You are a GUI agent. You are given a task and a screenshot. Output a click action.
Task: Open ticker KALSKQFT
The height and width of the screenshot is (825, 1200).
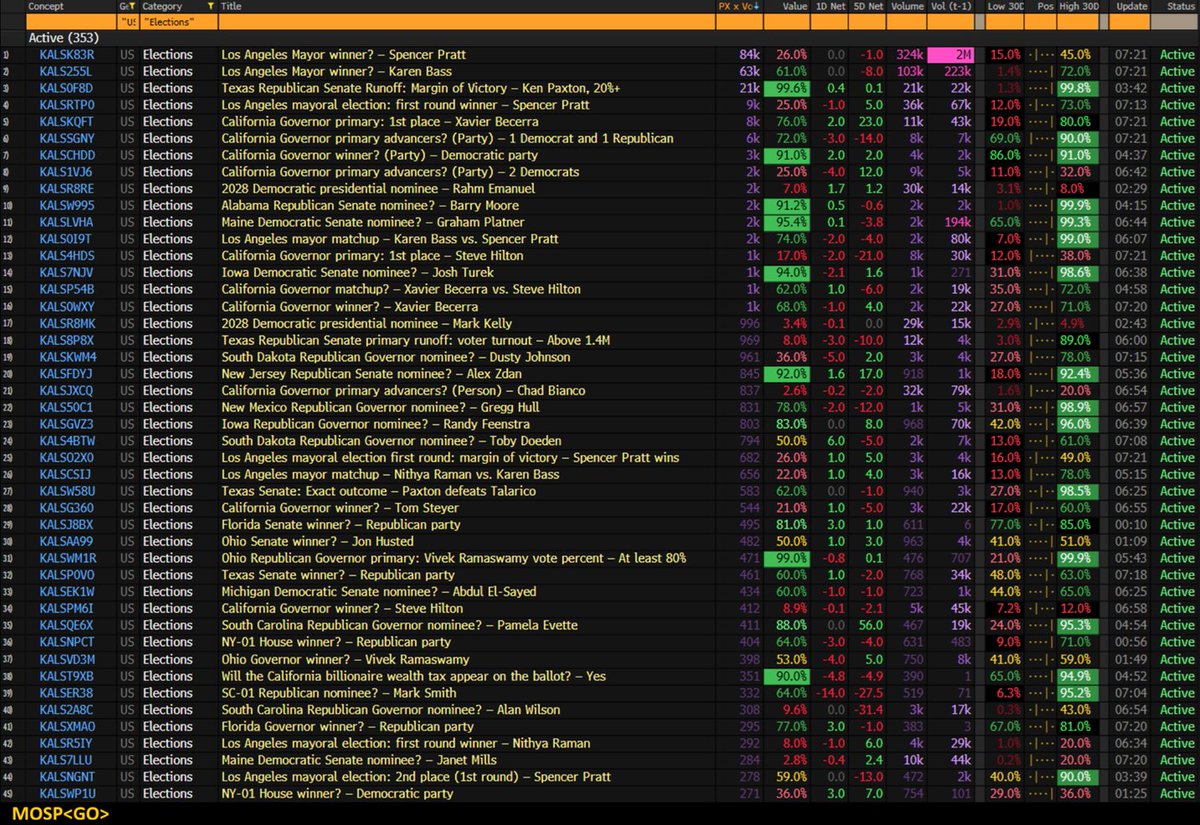pos(67,121)
